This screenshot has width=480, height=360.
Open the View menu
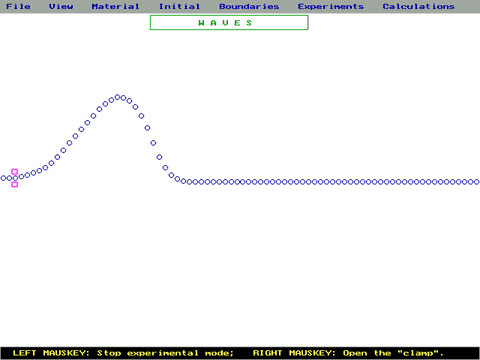(61, 6)
